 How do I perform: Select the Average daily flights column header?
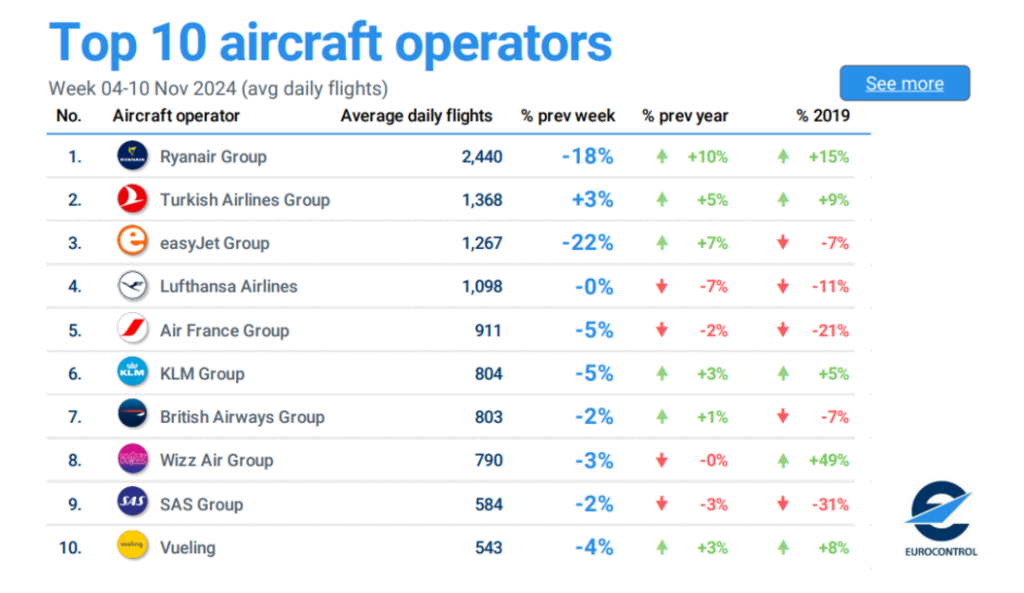416,116
